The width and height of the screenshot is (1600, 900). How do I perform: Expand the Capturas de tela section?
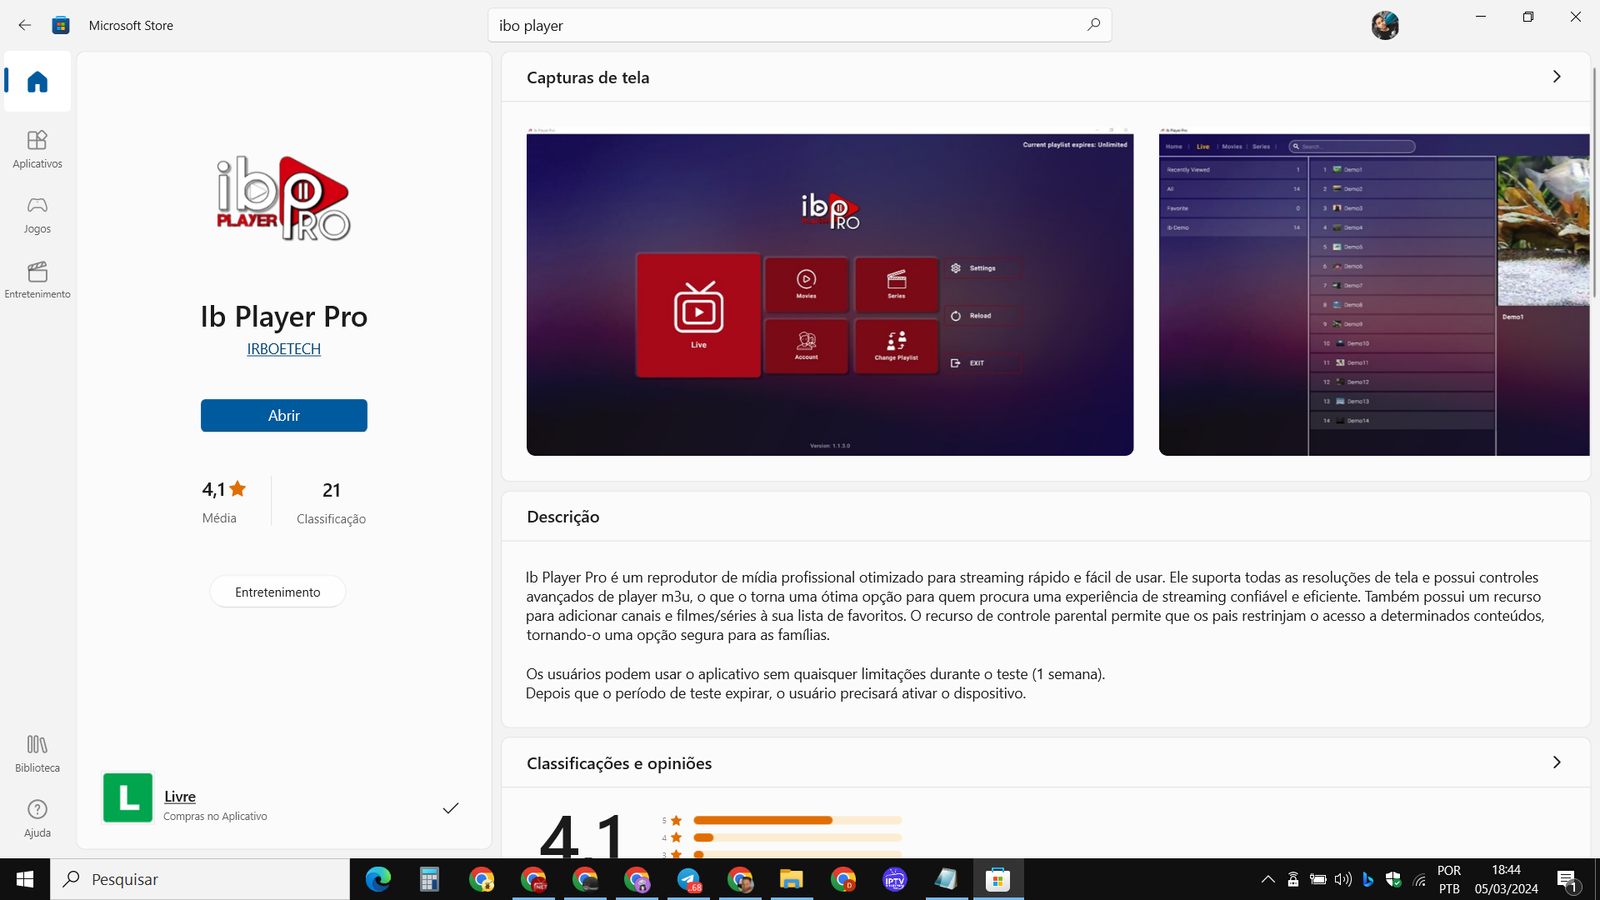coord(1556,76)
